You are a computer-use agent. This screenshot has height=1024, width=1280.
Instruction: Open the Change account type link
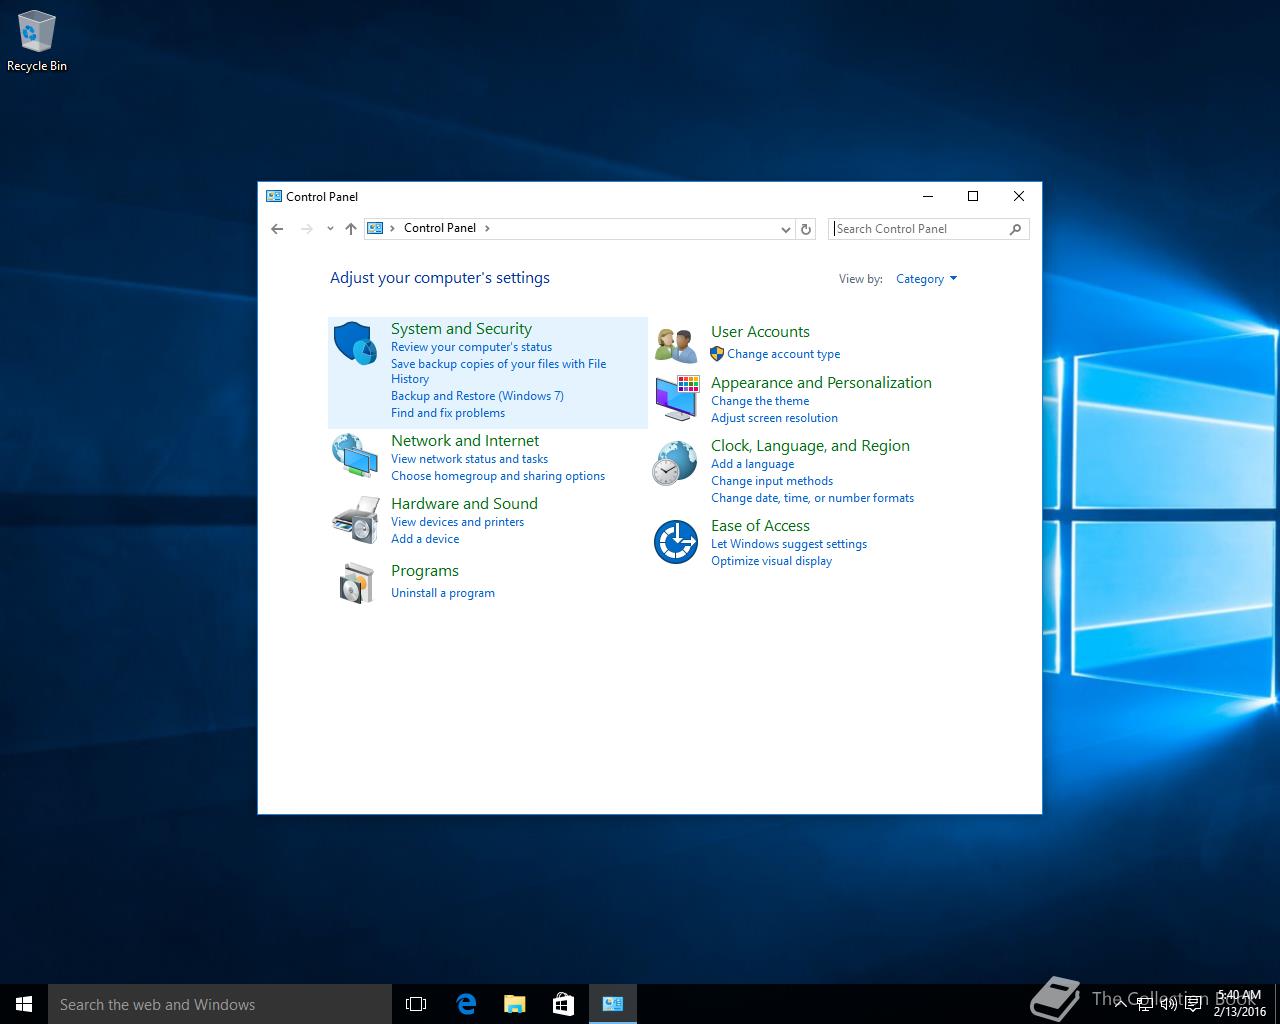click(x=783, y=354)
